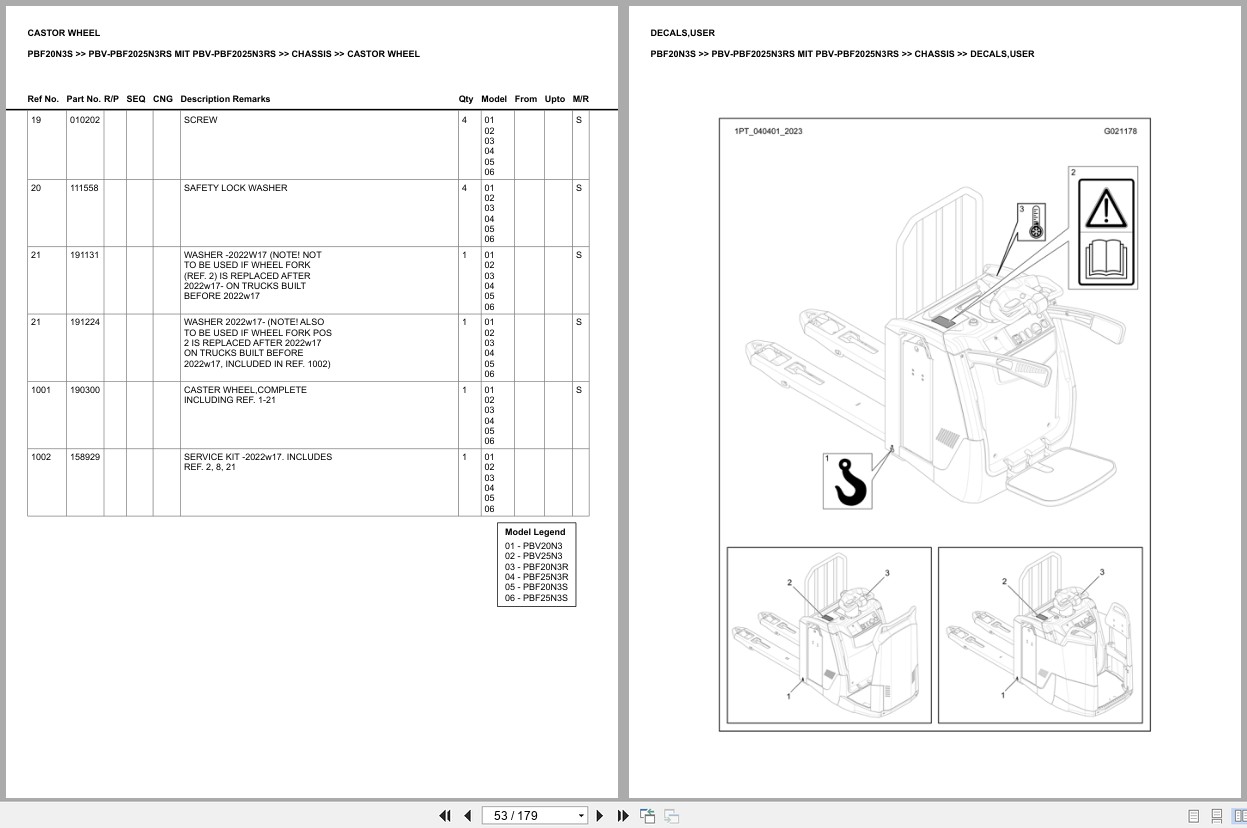Click the warning triangle decal
1247x828 pixels.
click(x=1107, y=207)
